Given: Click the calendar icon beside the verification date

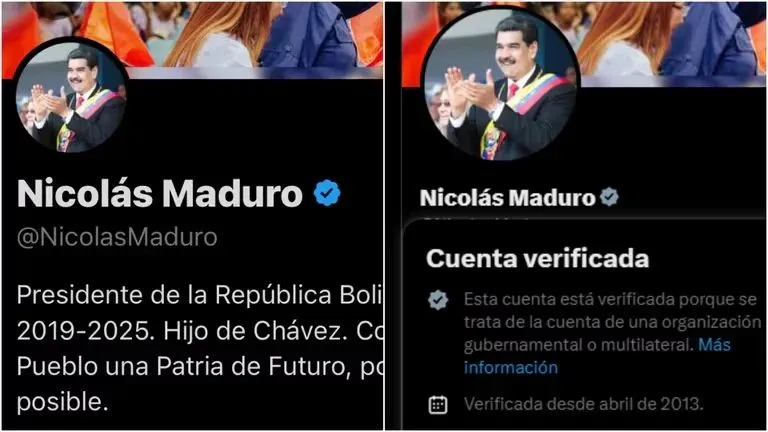Looking at the screenshot, I should point(437,405).
